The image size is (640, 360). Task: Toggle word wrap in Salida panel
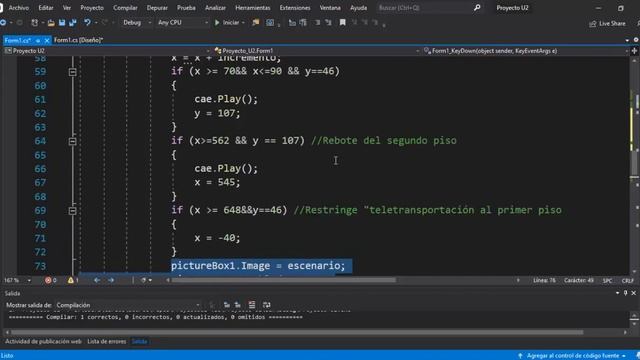267,305
